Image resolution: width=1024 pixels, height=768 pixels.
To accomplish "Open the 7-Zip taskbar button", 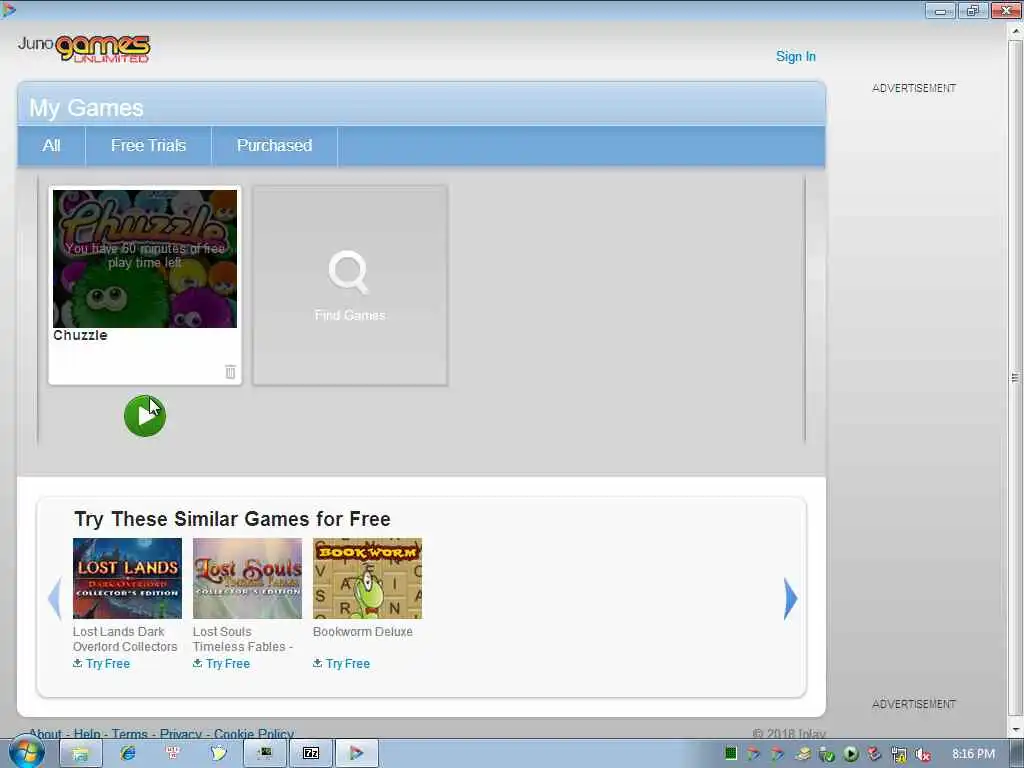I will click(311, 754).
